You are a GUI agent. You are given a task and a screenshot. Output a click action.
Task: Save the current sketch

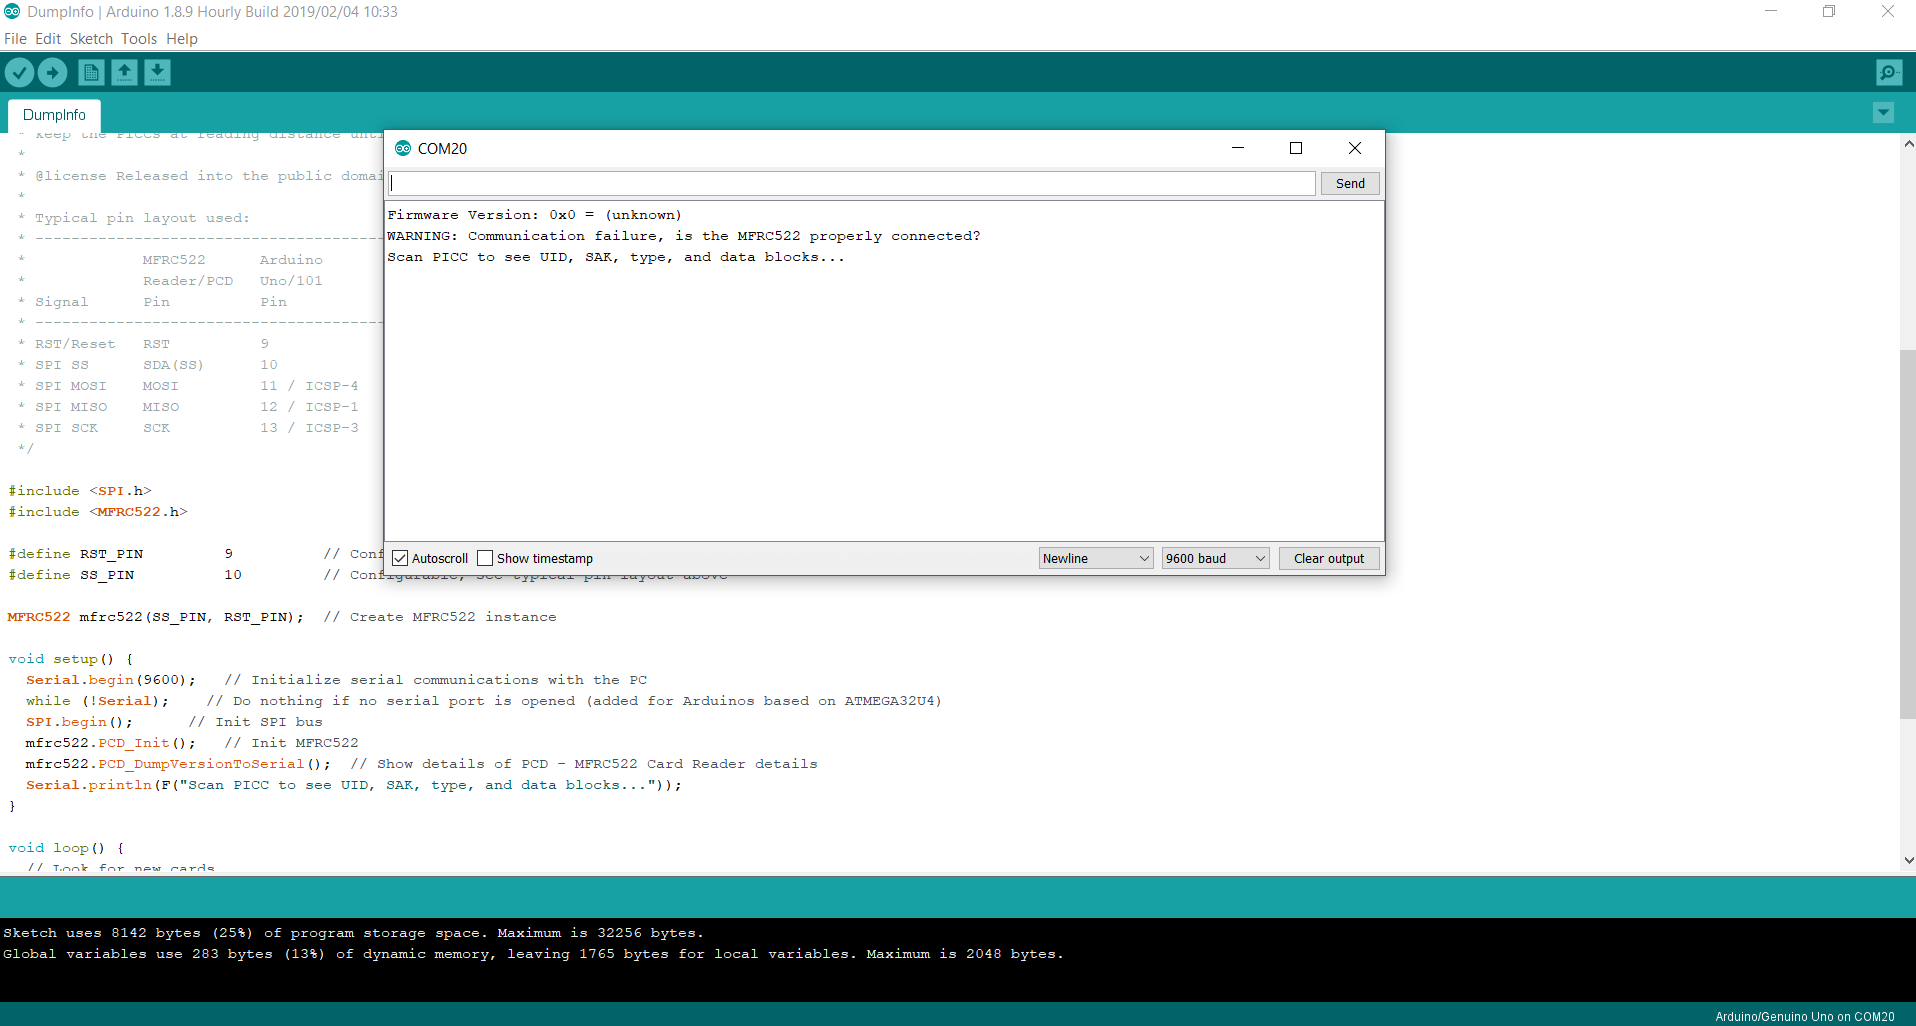pos(157,72)
